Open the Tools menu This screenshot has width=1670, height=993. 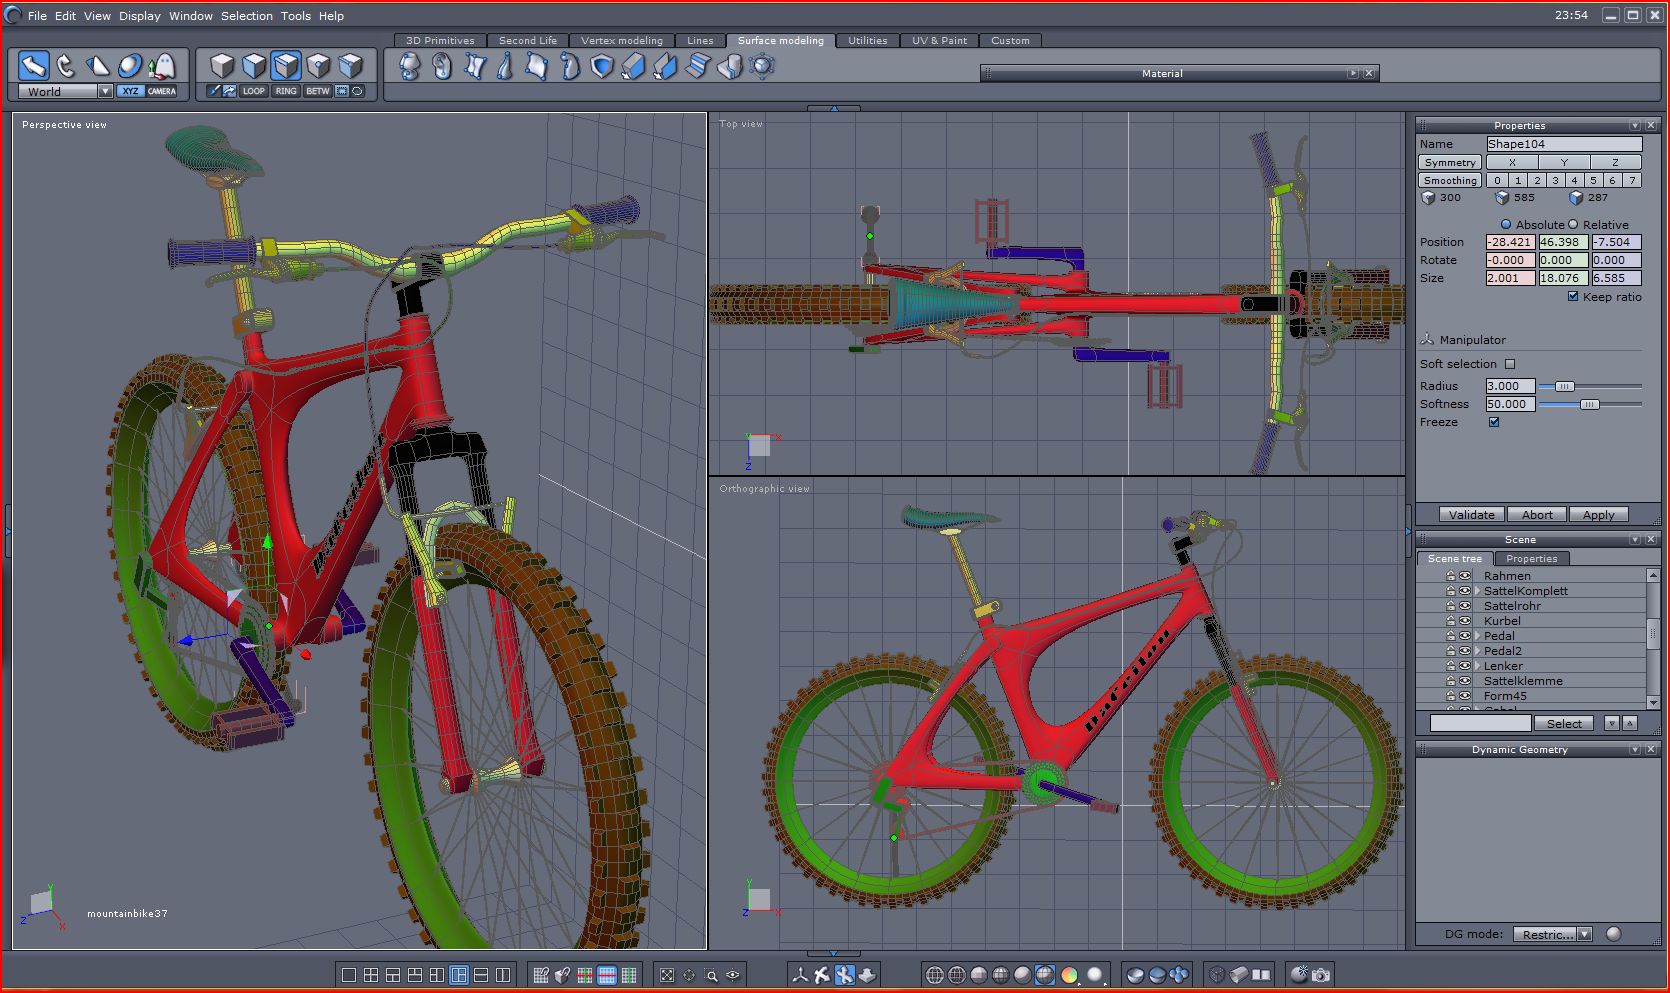296,16
